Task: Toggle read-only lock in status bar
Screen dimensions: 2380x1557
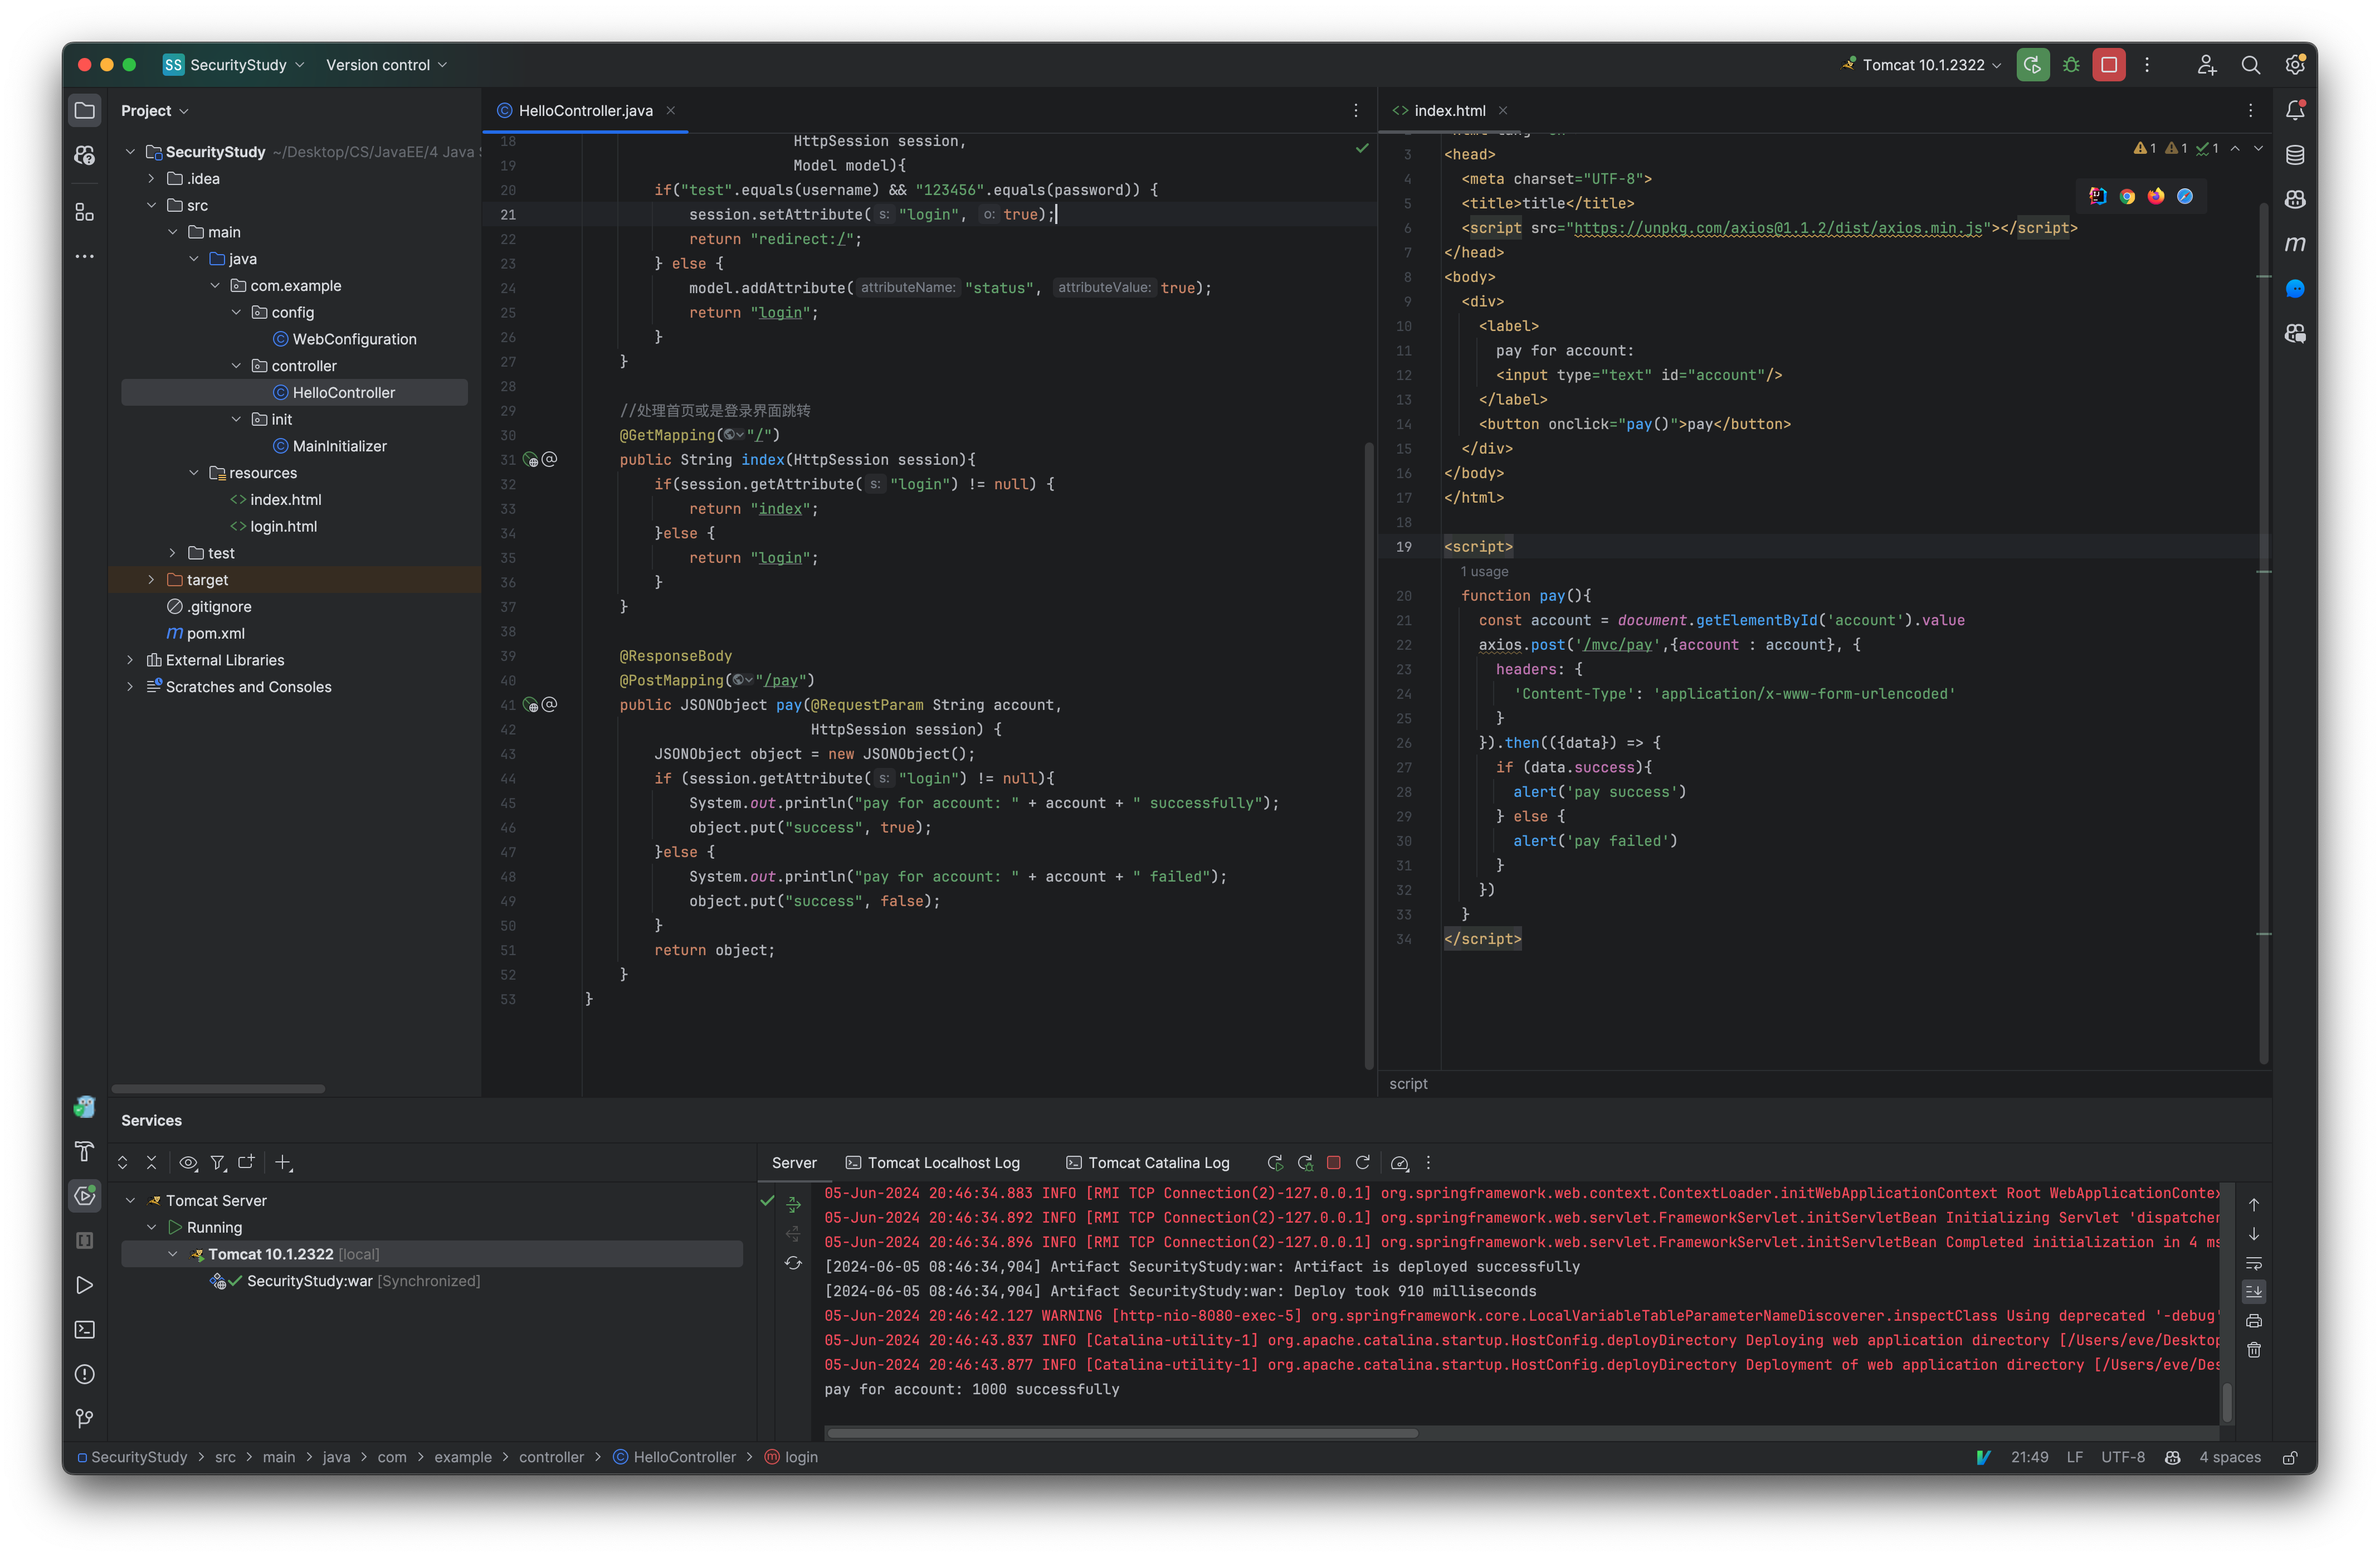Action: pos(2289,1458)
